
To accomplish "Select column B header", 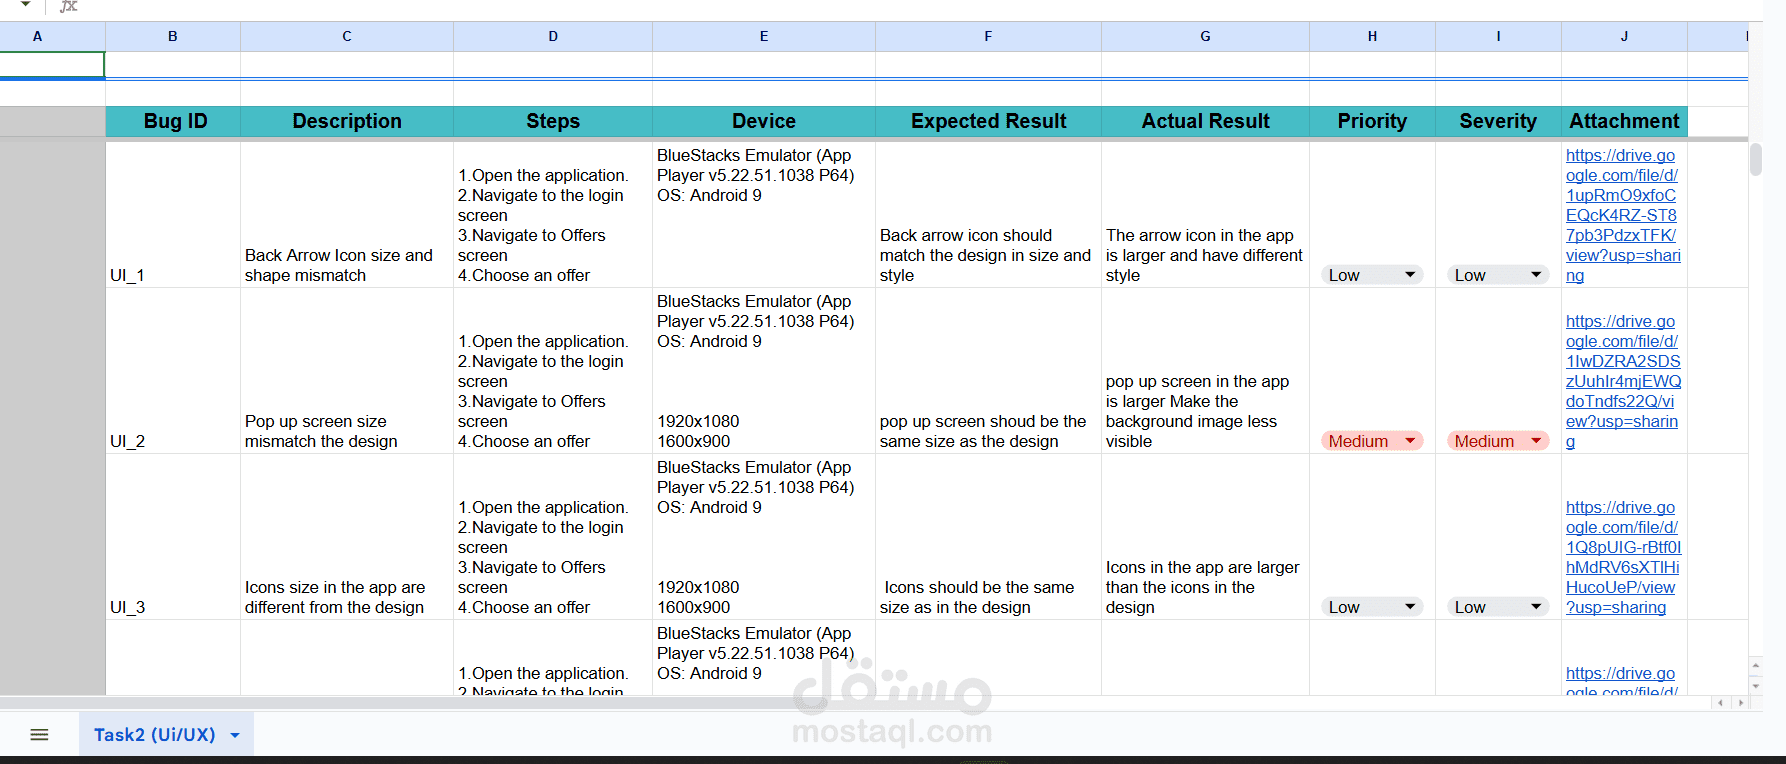I will [x=173, y=36].
